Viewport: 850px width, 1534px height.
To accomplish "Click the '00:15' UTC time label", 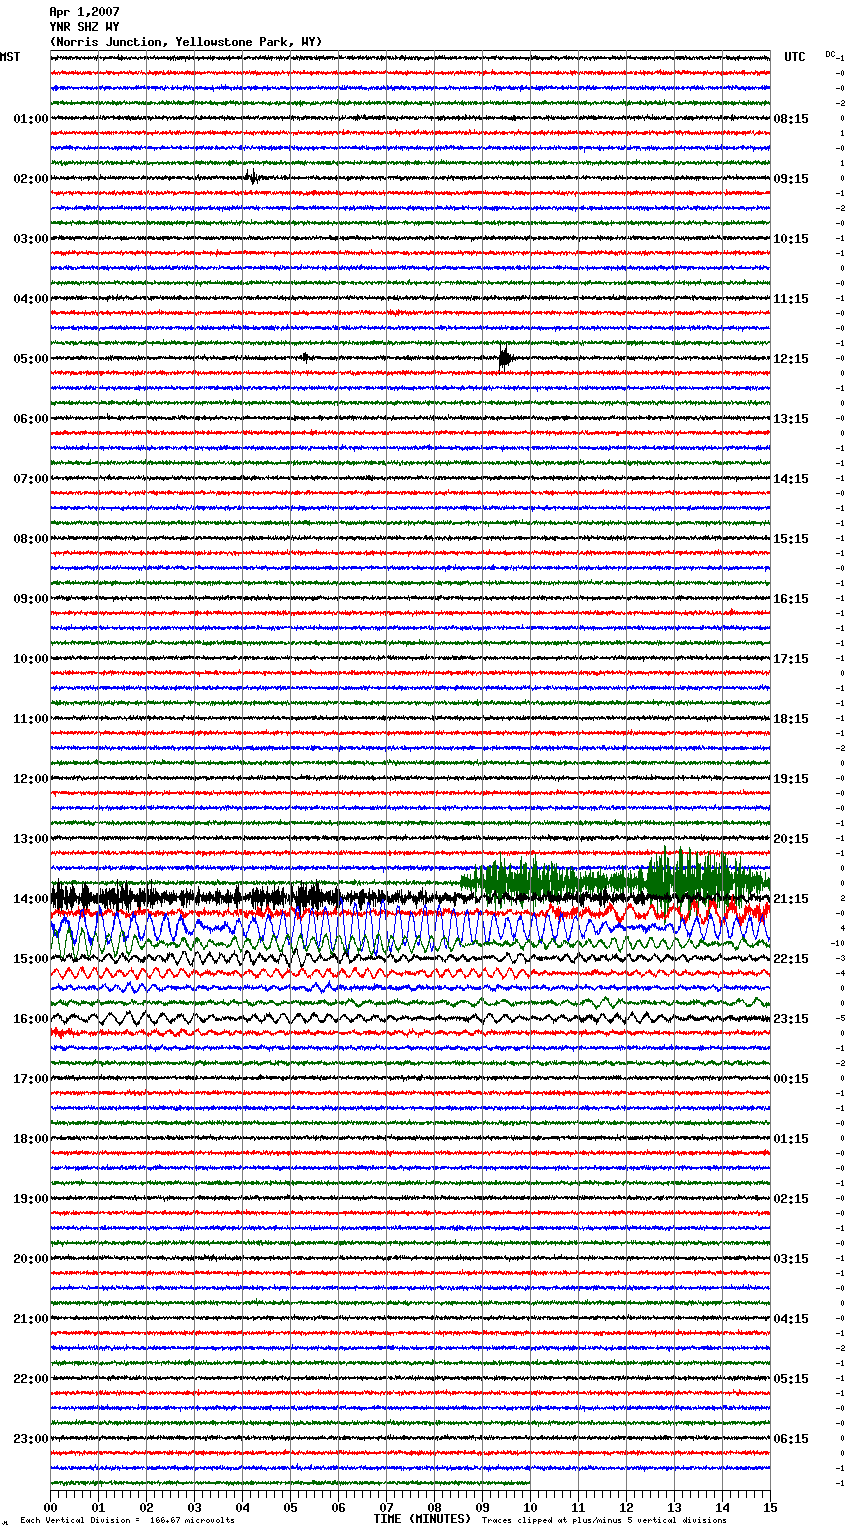I will (x=791, y=1079).
